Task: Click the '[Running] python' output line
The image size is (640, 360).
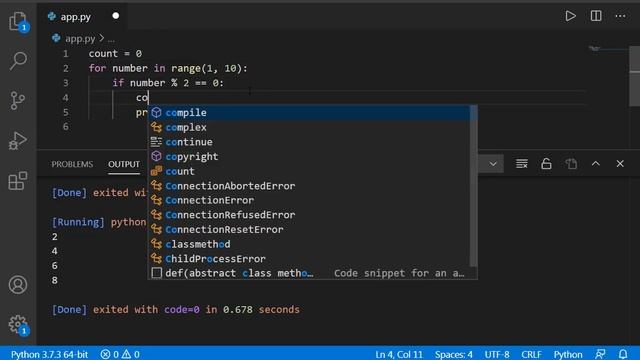Action: 99,222
